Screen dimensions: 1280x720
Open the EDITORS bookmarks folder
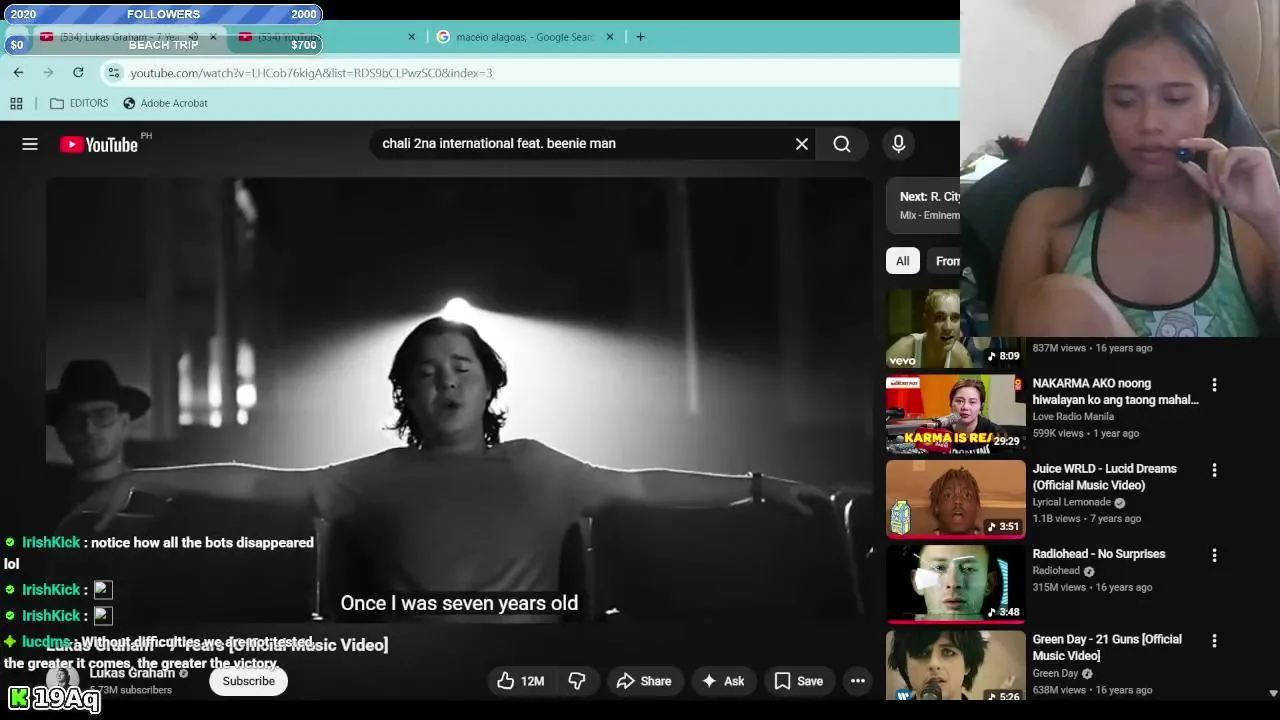pyautogui.click(x=79, y=103)
